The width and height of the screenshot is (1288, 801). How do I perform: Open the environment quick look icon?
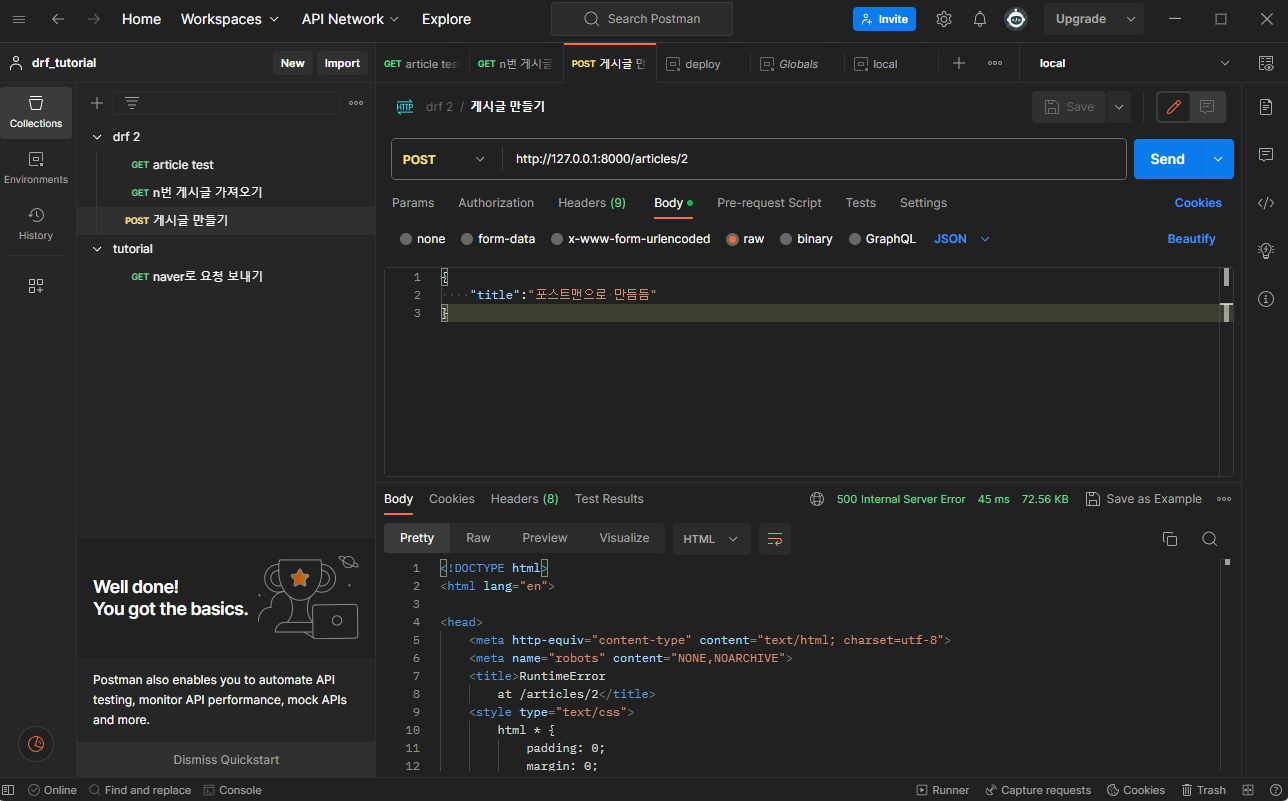[1266, 63]
